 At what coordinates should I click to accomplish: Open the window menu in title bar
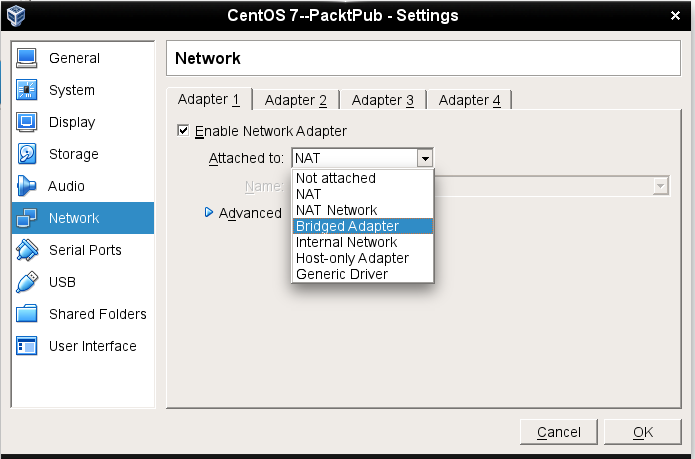click(x=16, y=15)
